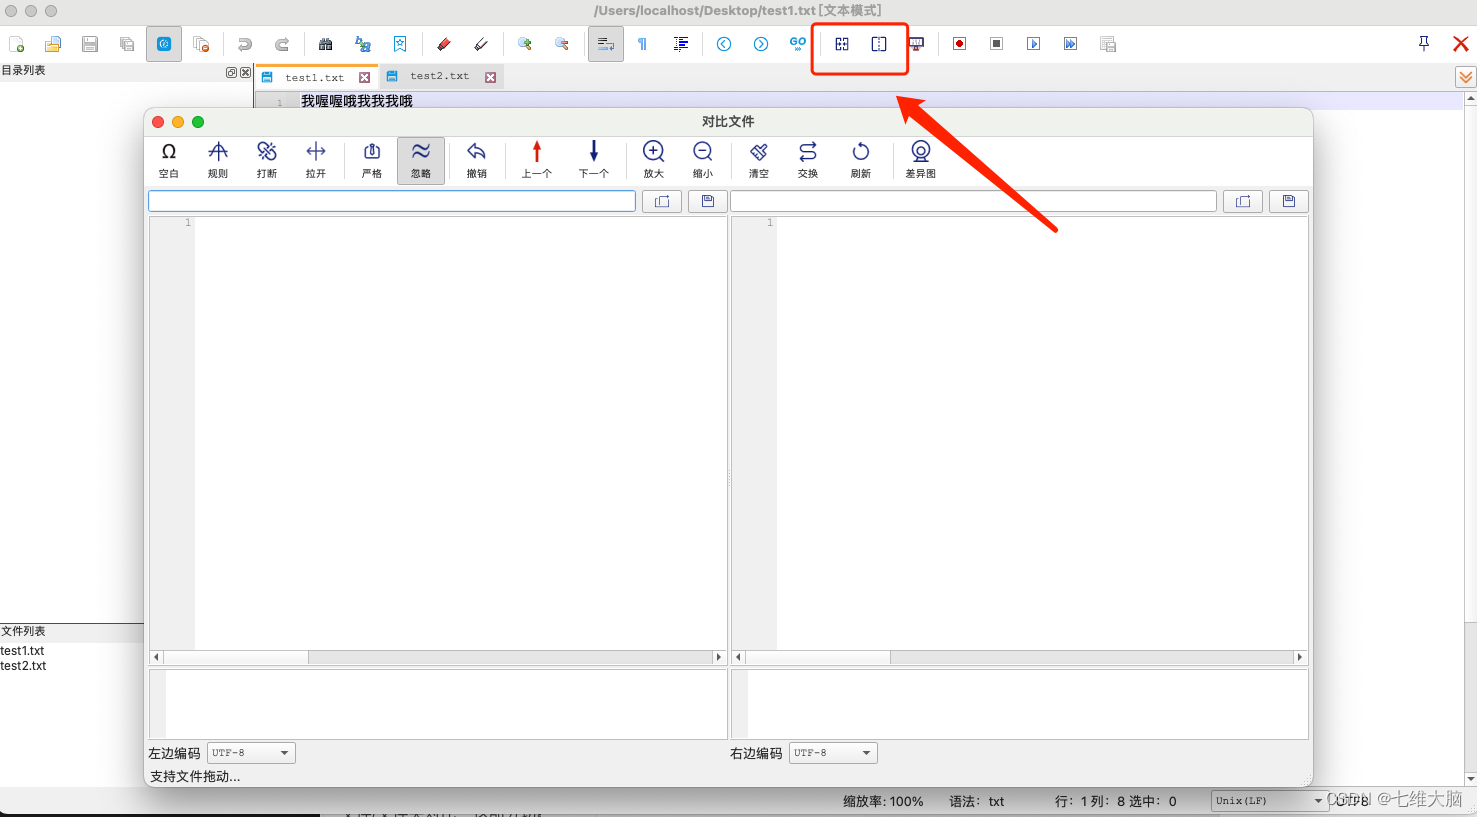Open the 左边编码 UTF-8 dropdown

251,753
